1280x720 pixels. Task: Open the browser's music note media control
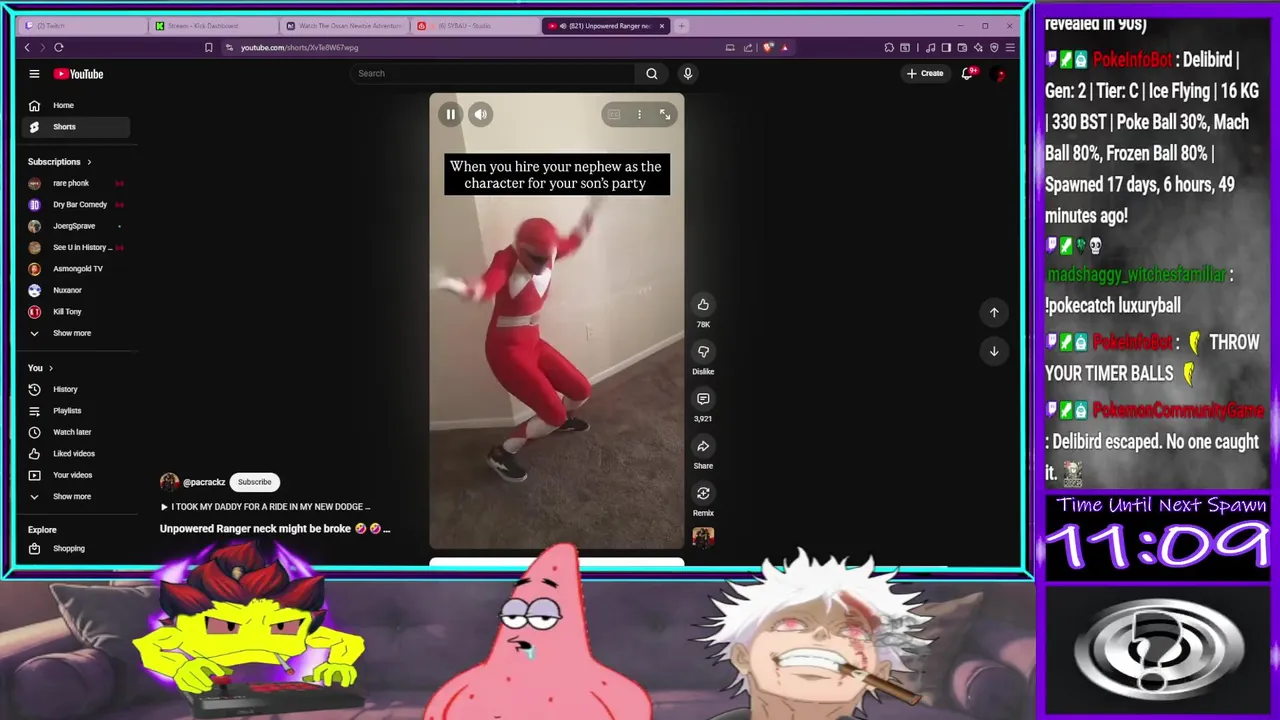(x=931, y=47)
